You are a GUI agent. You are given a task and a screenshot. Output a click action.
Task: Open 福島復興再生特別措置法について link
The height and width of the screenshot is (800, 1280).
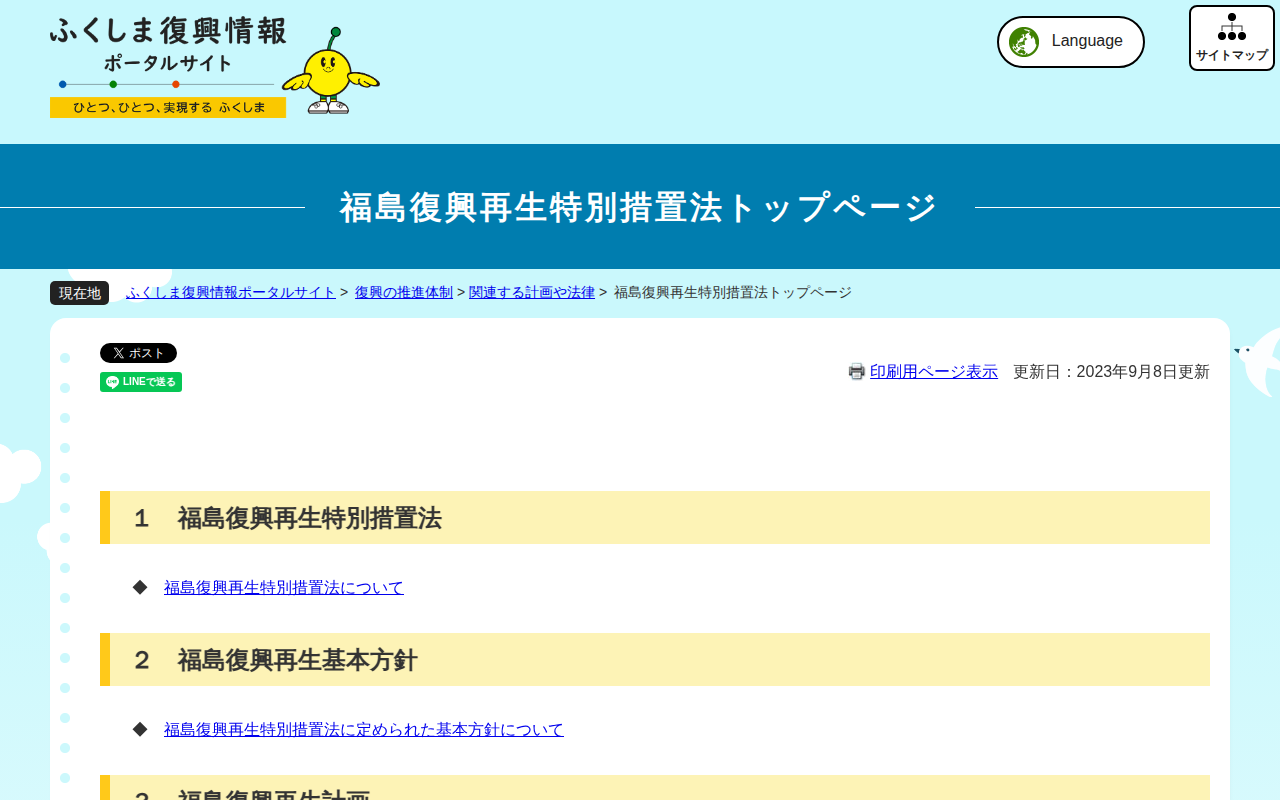284,588
